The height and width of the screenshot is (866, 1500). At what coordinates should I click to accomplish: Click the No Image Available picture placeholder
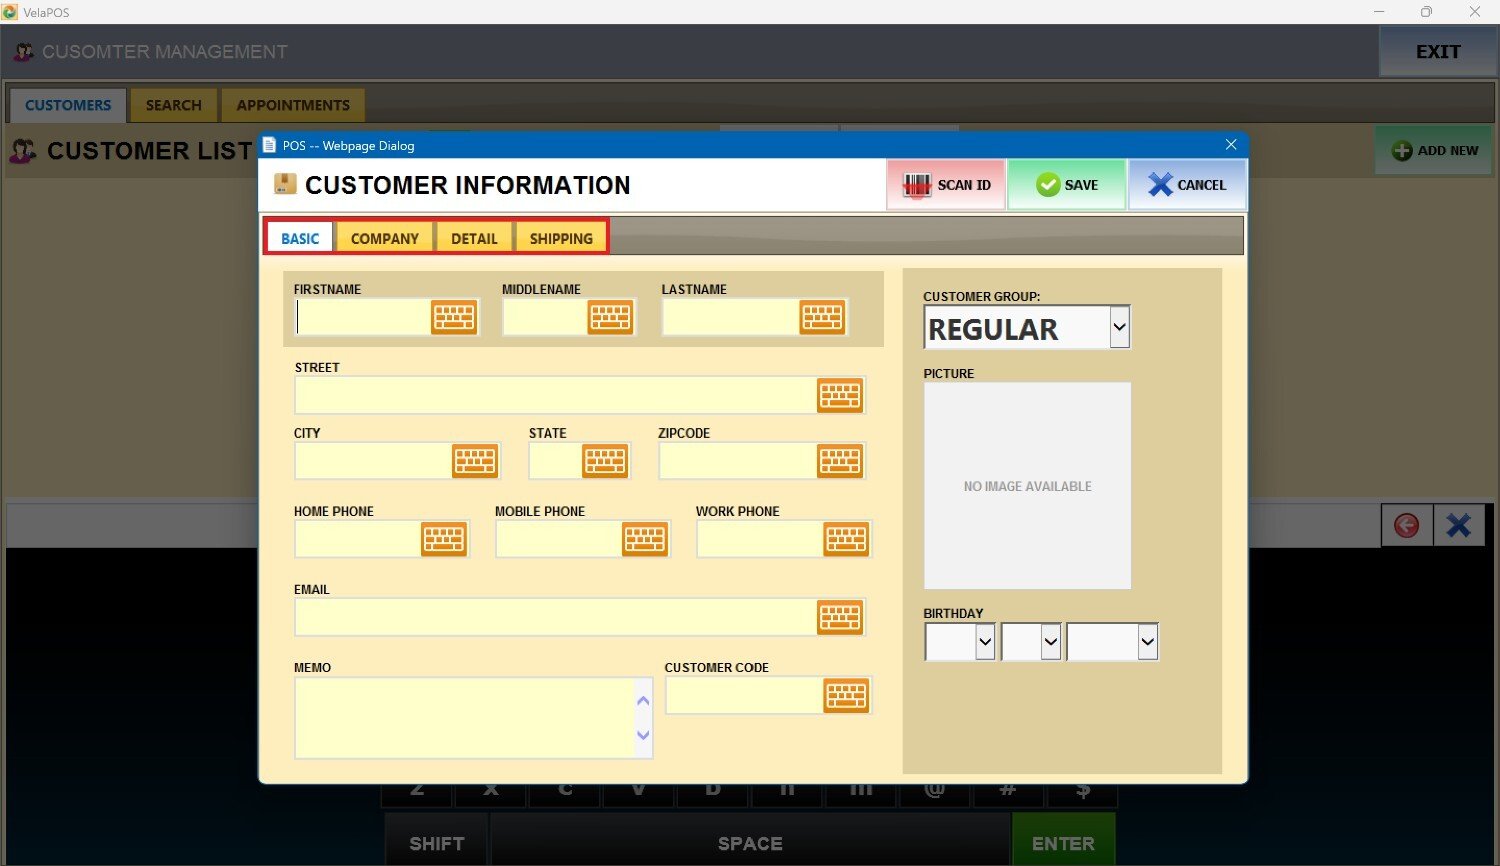1027,486
